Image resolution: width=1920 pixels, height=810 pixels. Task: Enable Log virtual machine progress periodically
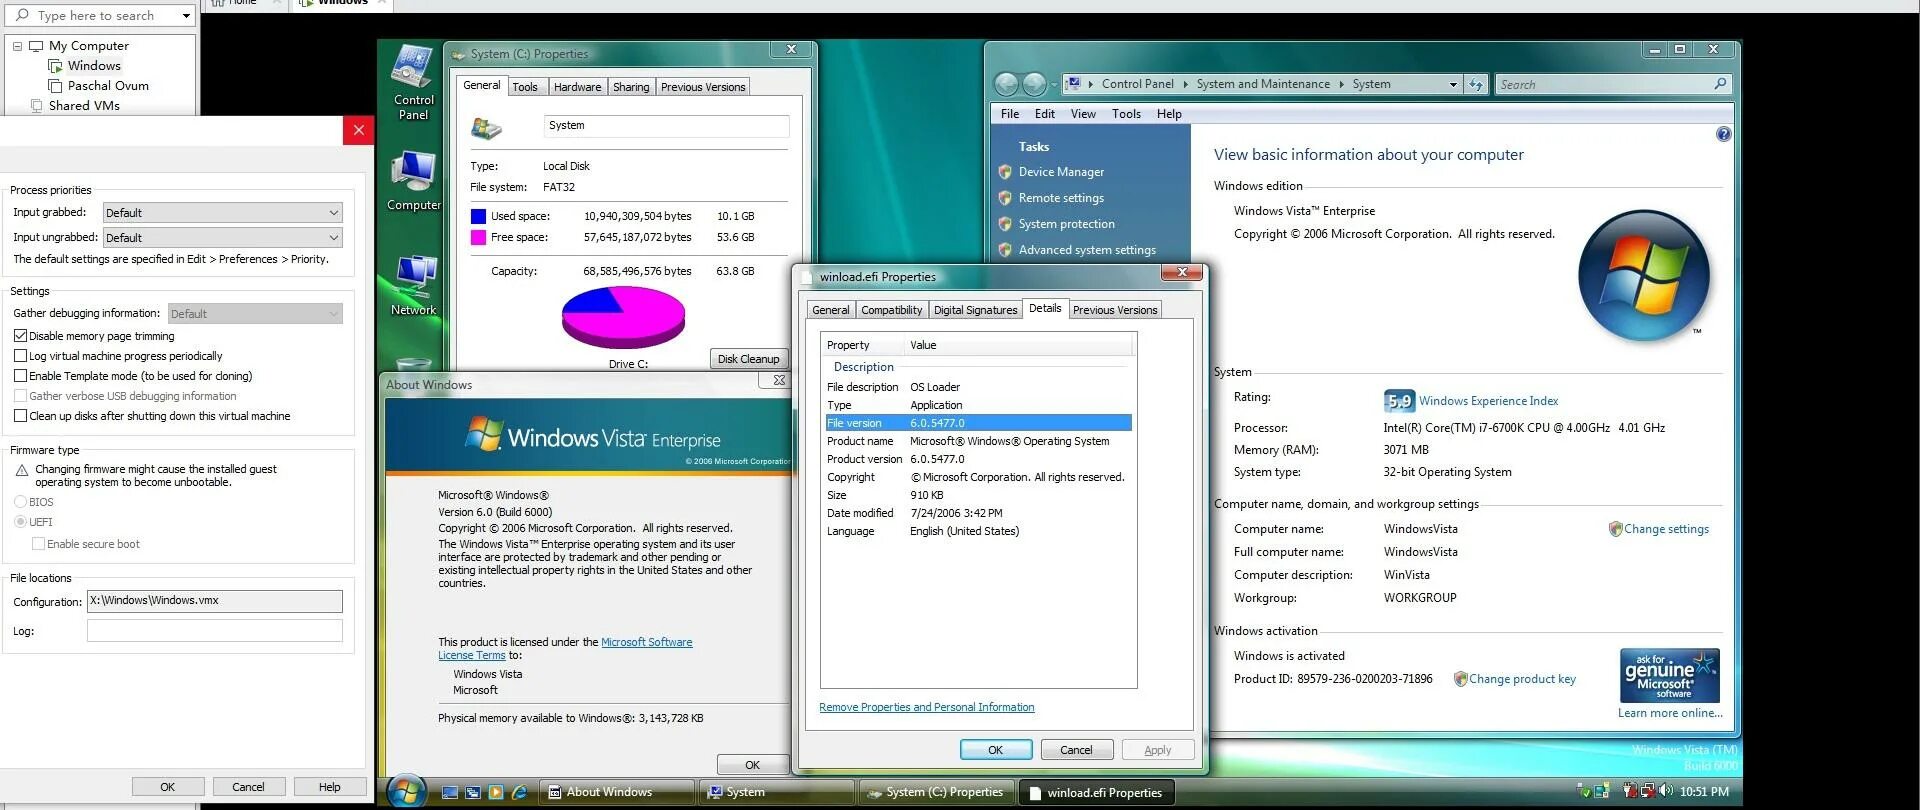[20, 356]
